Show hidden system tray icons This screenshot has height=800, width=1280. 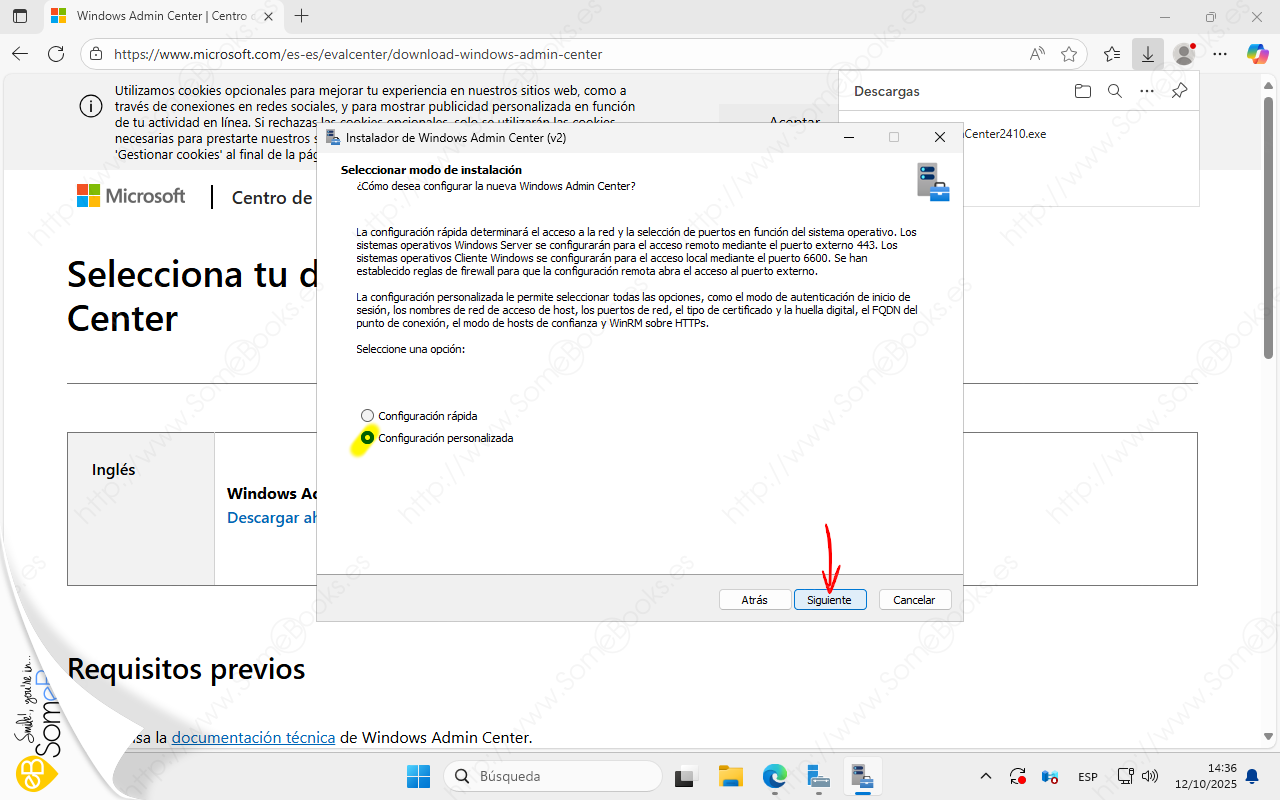pyautogui.click(x=986, y=776)
